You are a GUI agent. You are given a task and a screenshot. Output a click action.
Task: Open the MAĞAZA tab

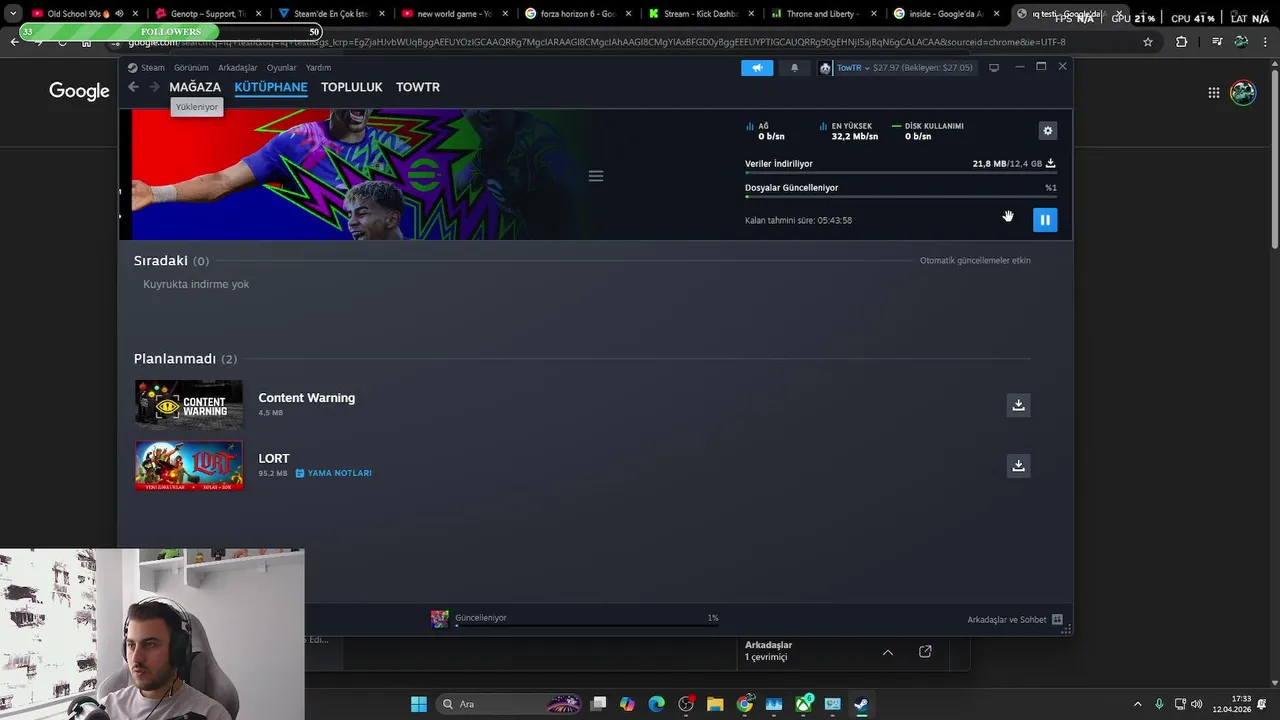click(x=195, y=87)
